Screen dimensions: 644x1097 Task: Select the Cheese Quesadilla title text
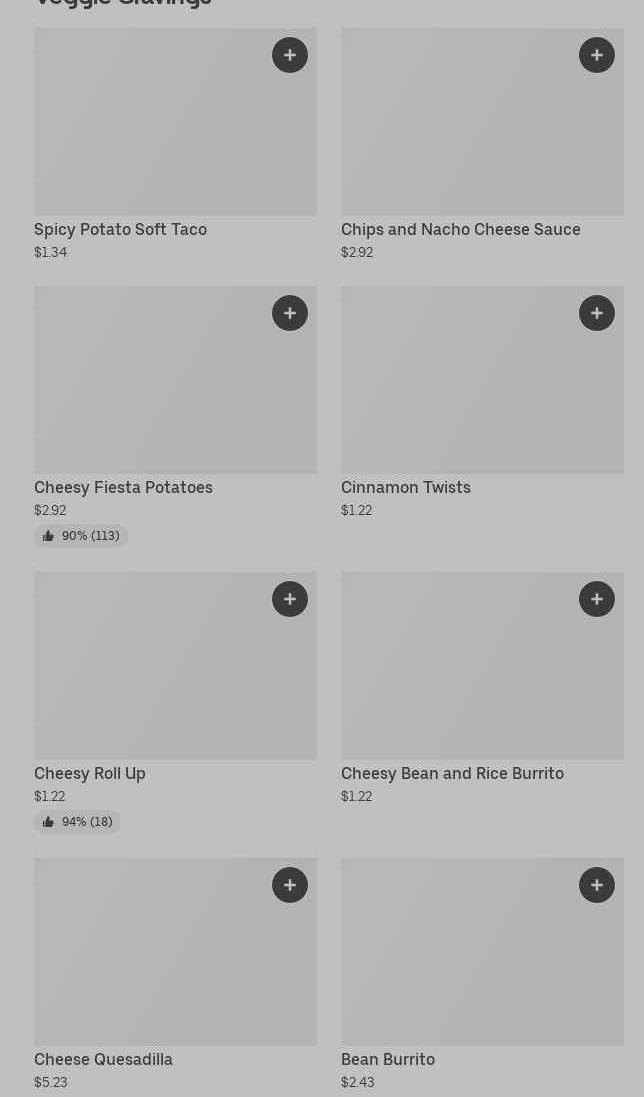[x=103, y=1059]
